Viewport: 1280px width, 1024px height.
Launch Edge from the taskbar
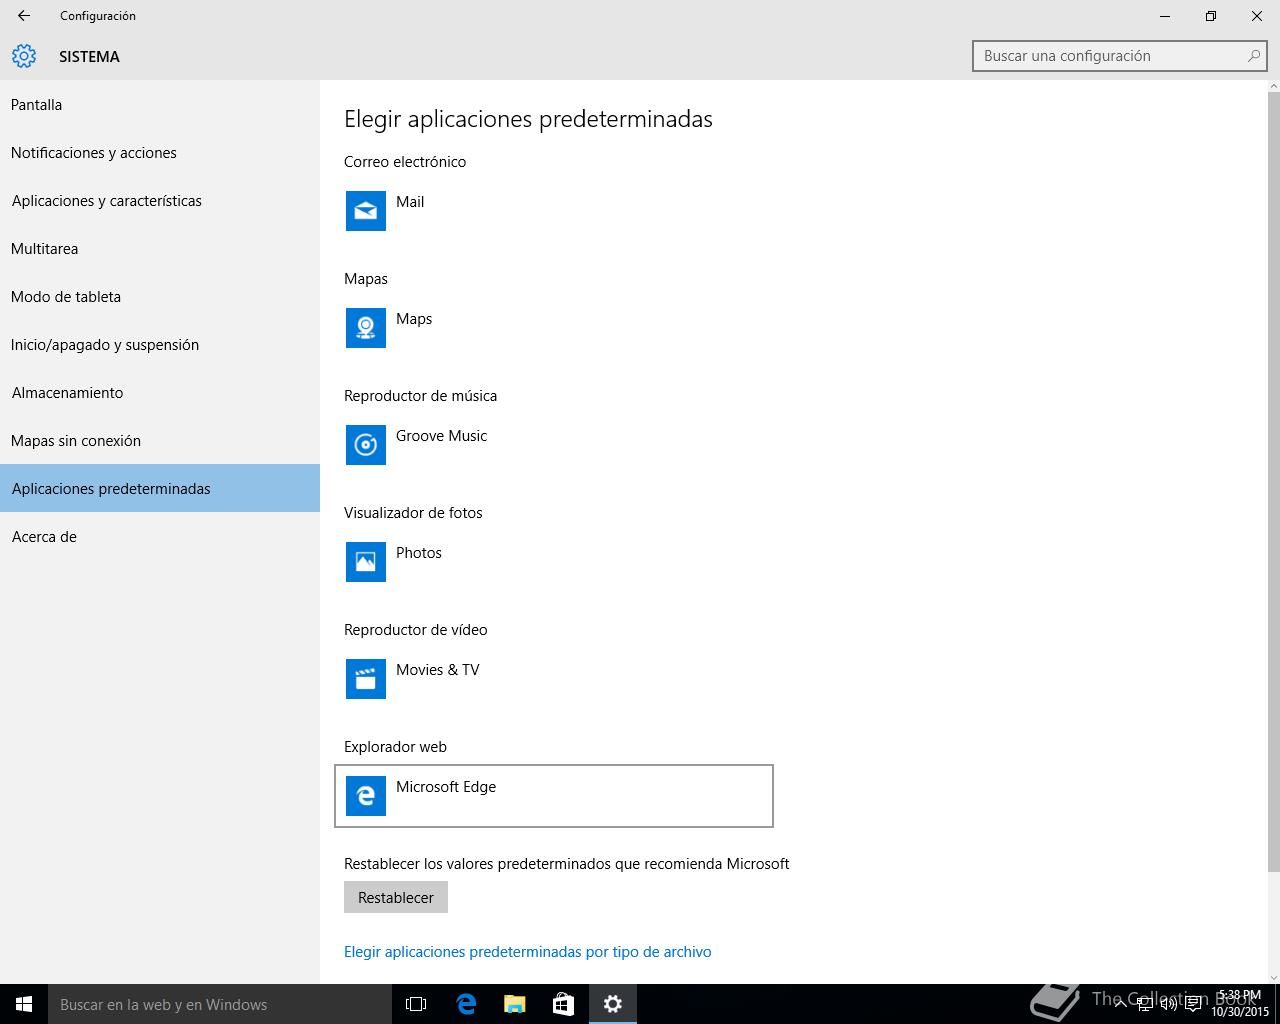coord(466,1004)
